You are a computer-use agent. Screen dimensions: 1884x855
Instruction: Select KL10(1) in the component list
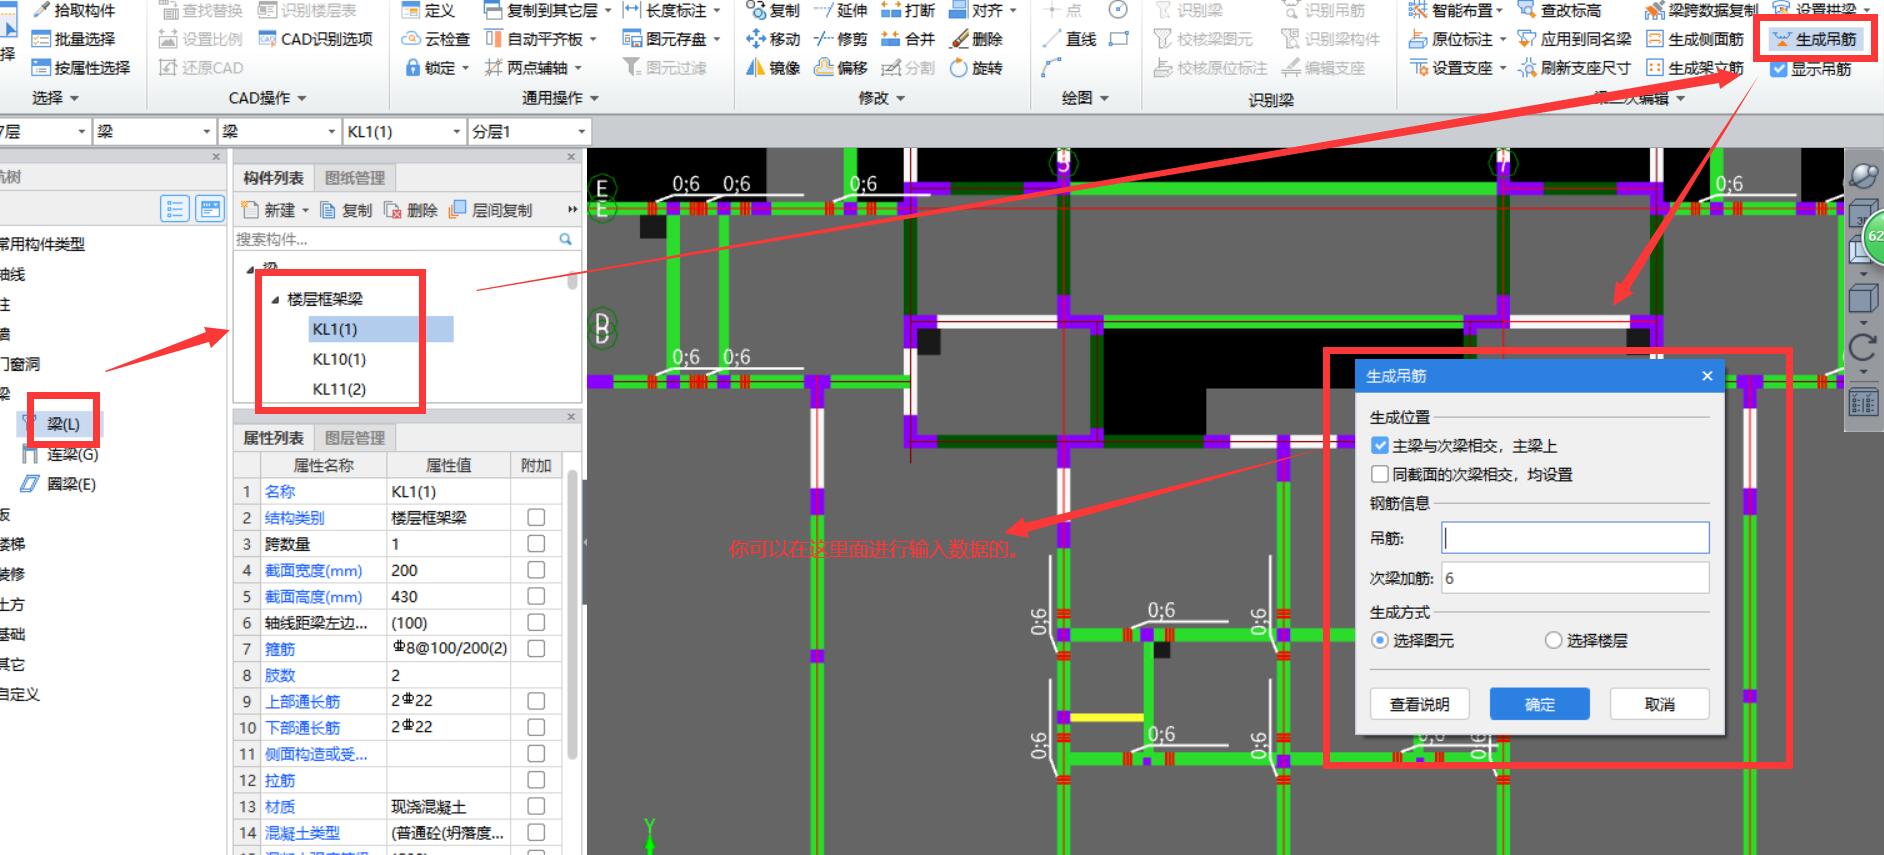tap(339, 359)
